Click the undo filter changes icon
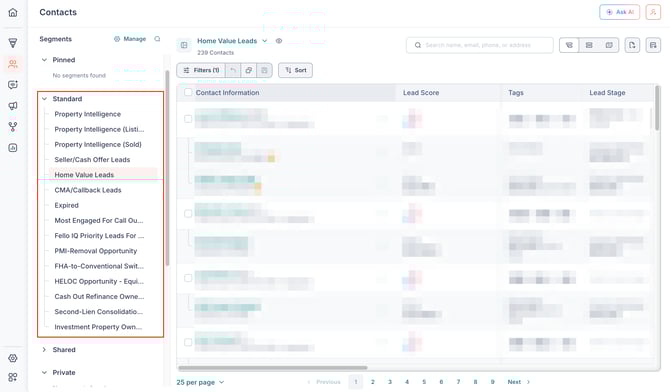Screen dimensions: 670x392 pos(233,70)
